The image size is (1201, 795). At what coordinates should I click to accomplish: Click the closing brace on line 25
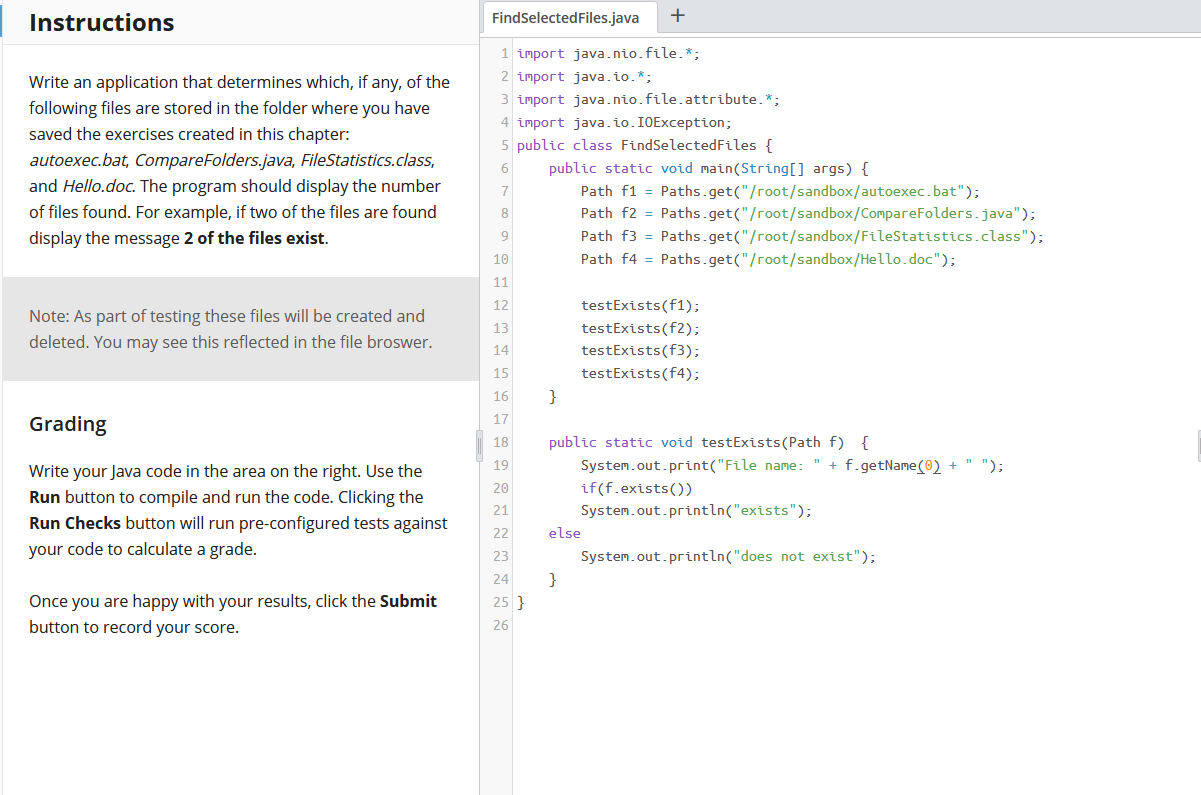coord(520,602)
